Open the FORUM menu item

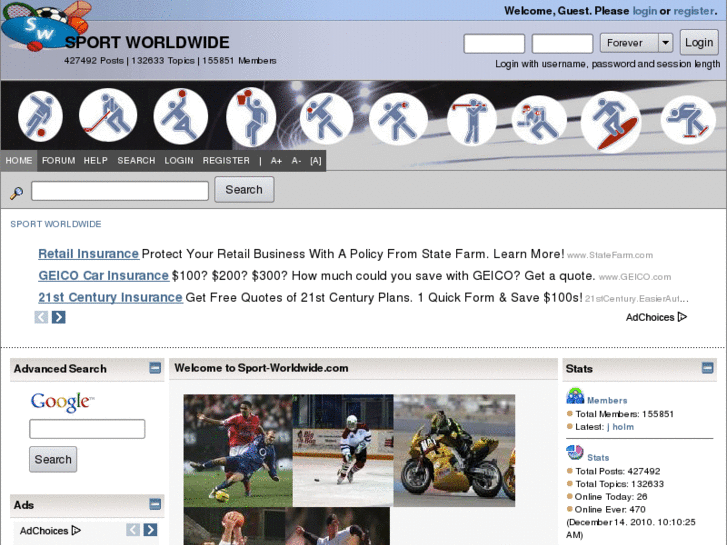(58, 160)
